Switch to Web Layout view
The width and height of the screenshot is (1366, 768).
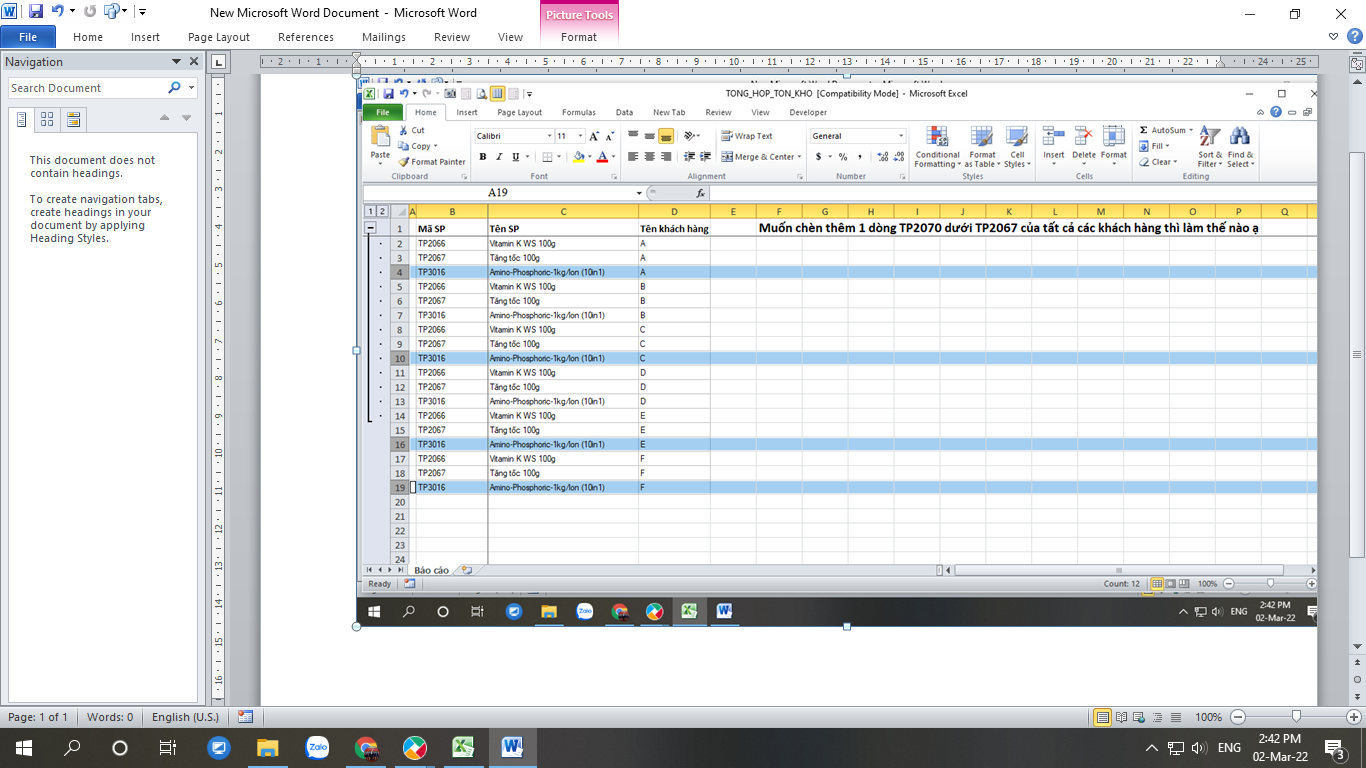coord(1138,717)
